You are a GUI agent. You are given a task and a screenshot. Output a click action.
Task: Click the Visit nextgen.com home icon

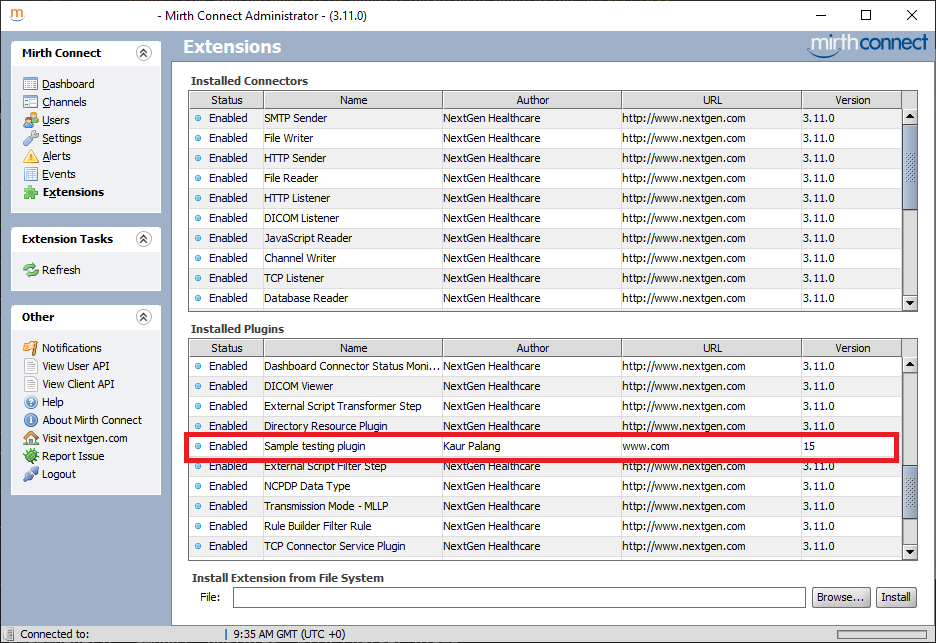tap(30, 438)
